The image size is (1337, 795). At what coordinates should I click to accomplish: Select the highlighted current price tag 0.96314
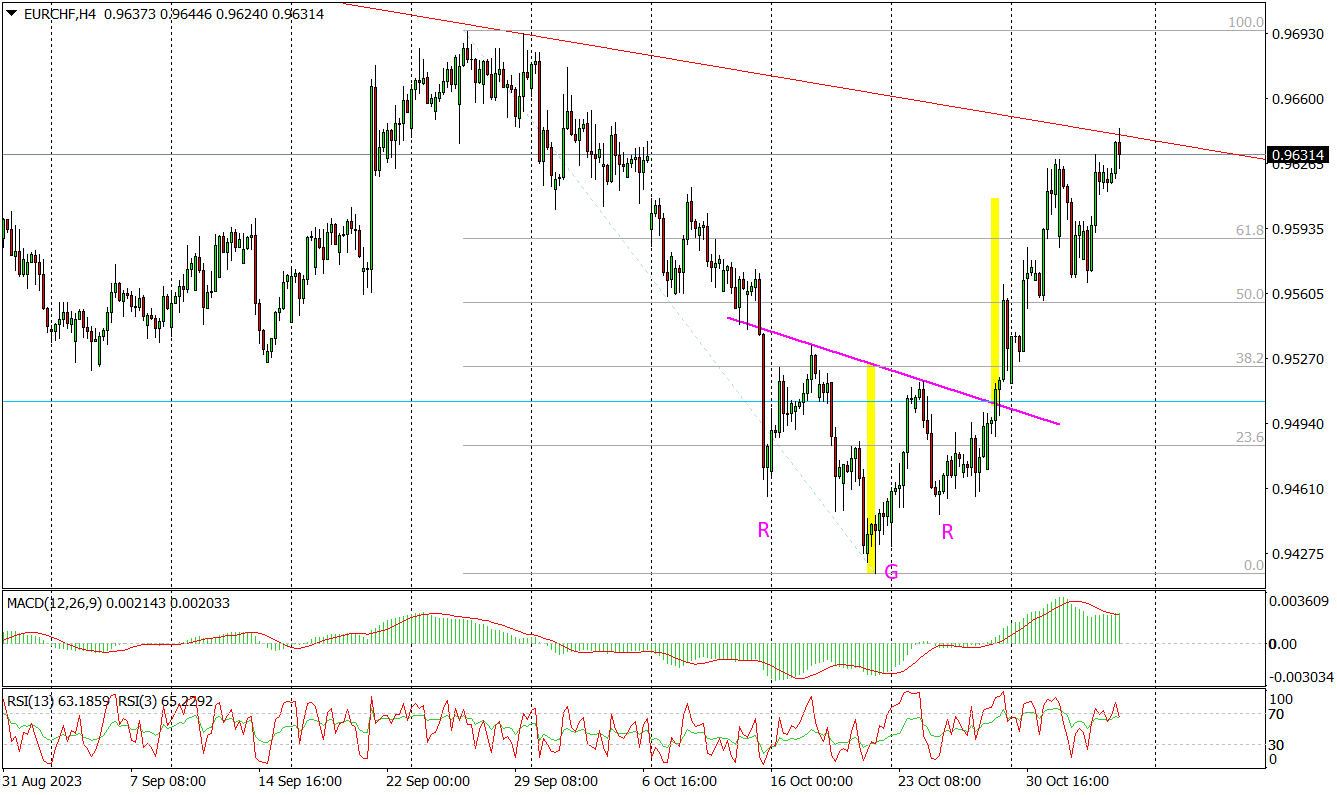pos(1297,155)
